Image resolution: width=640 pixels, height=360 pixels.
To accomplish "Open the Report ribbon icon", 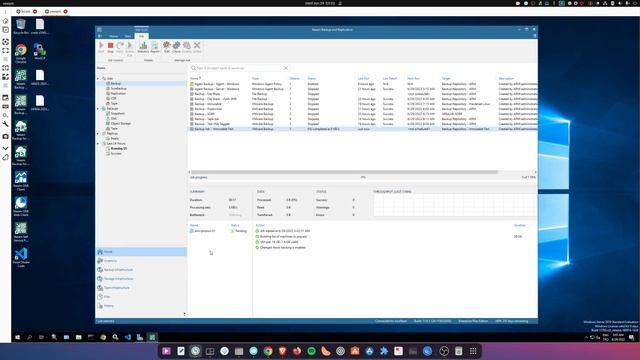I will pos(155,47).
